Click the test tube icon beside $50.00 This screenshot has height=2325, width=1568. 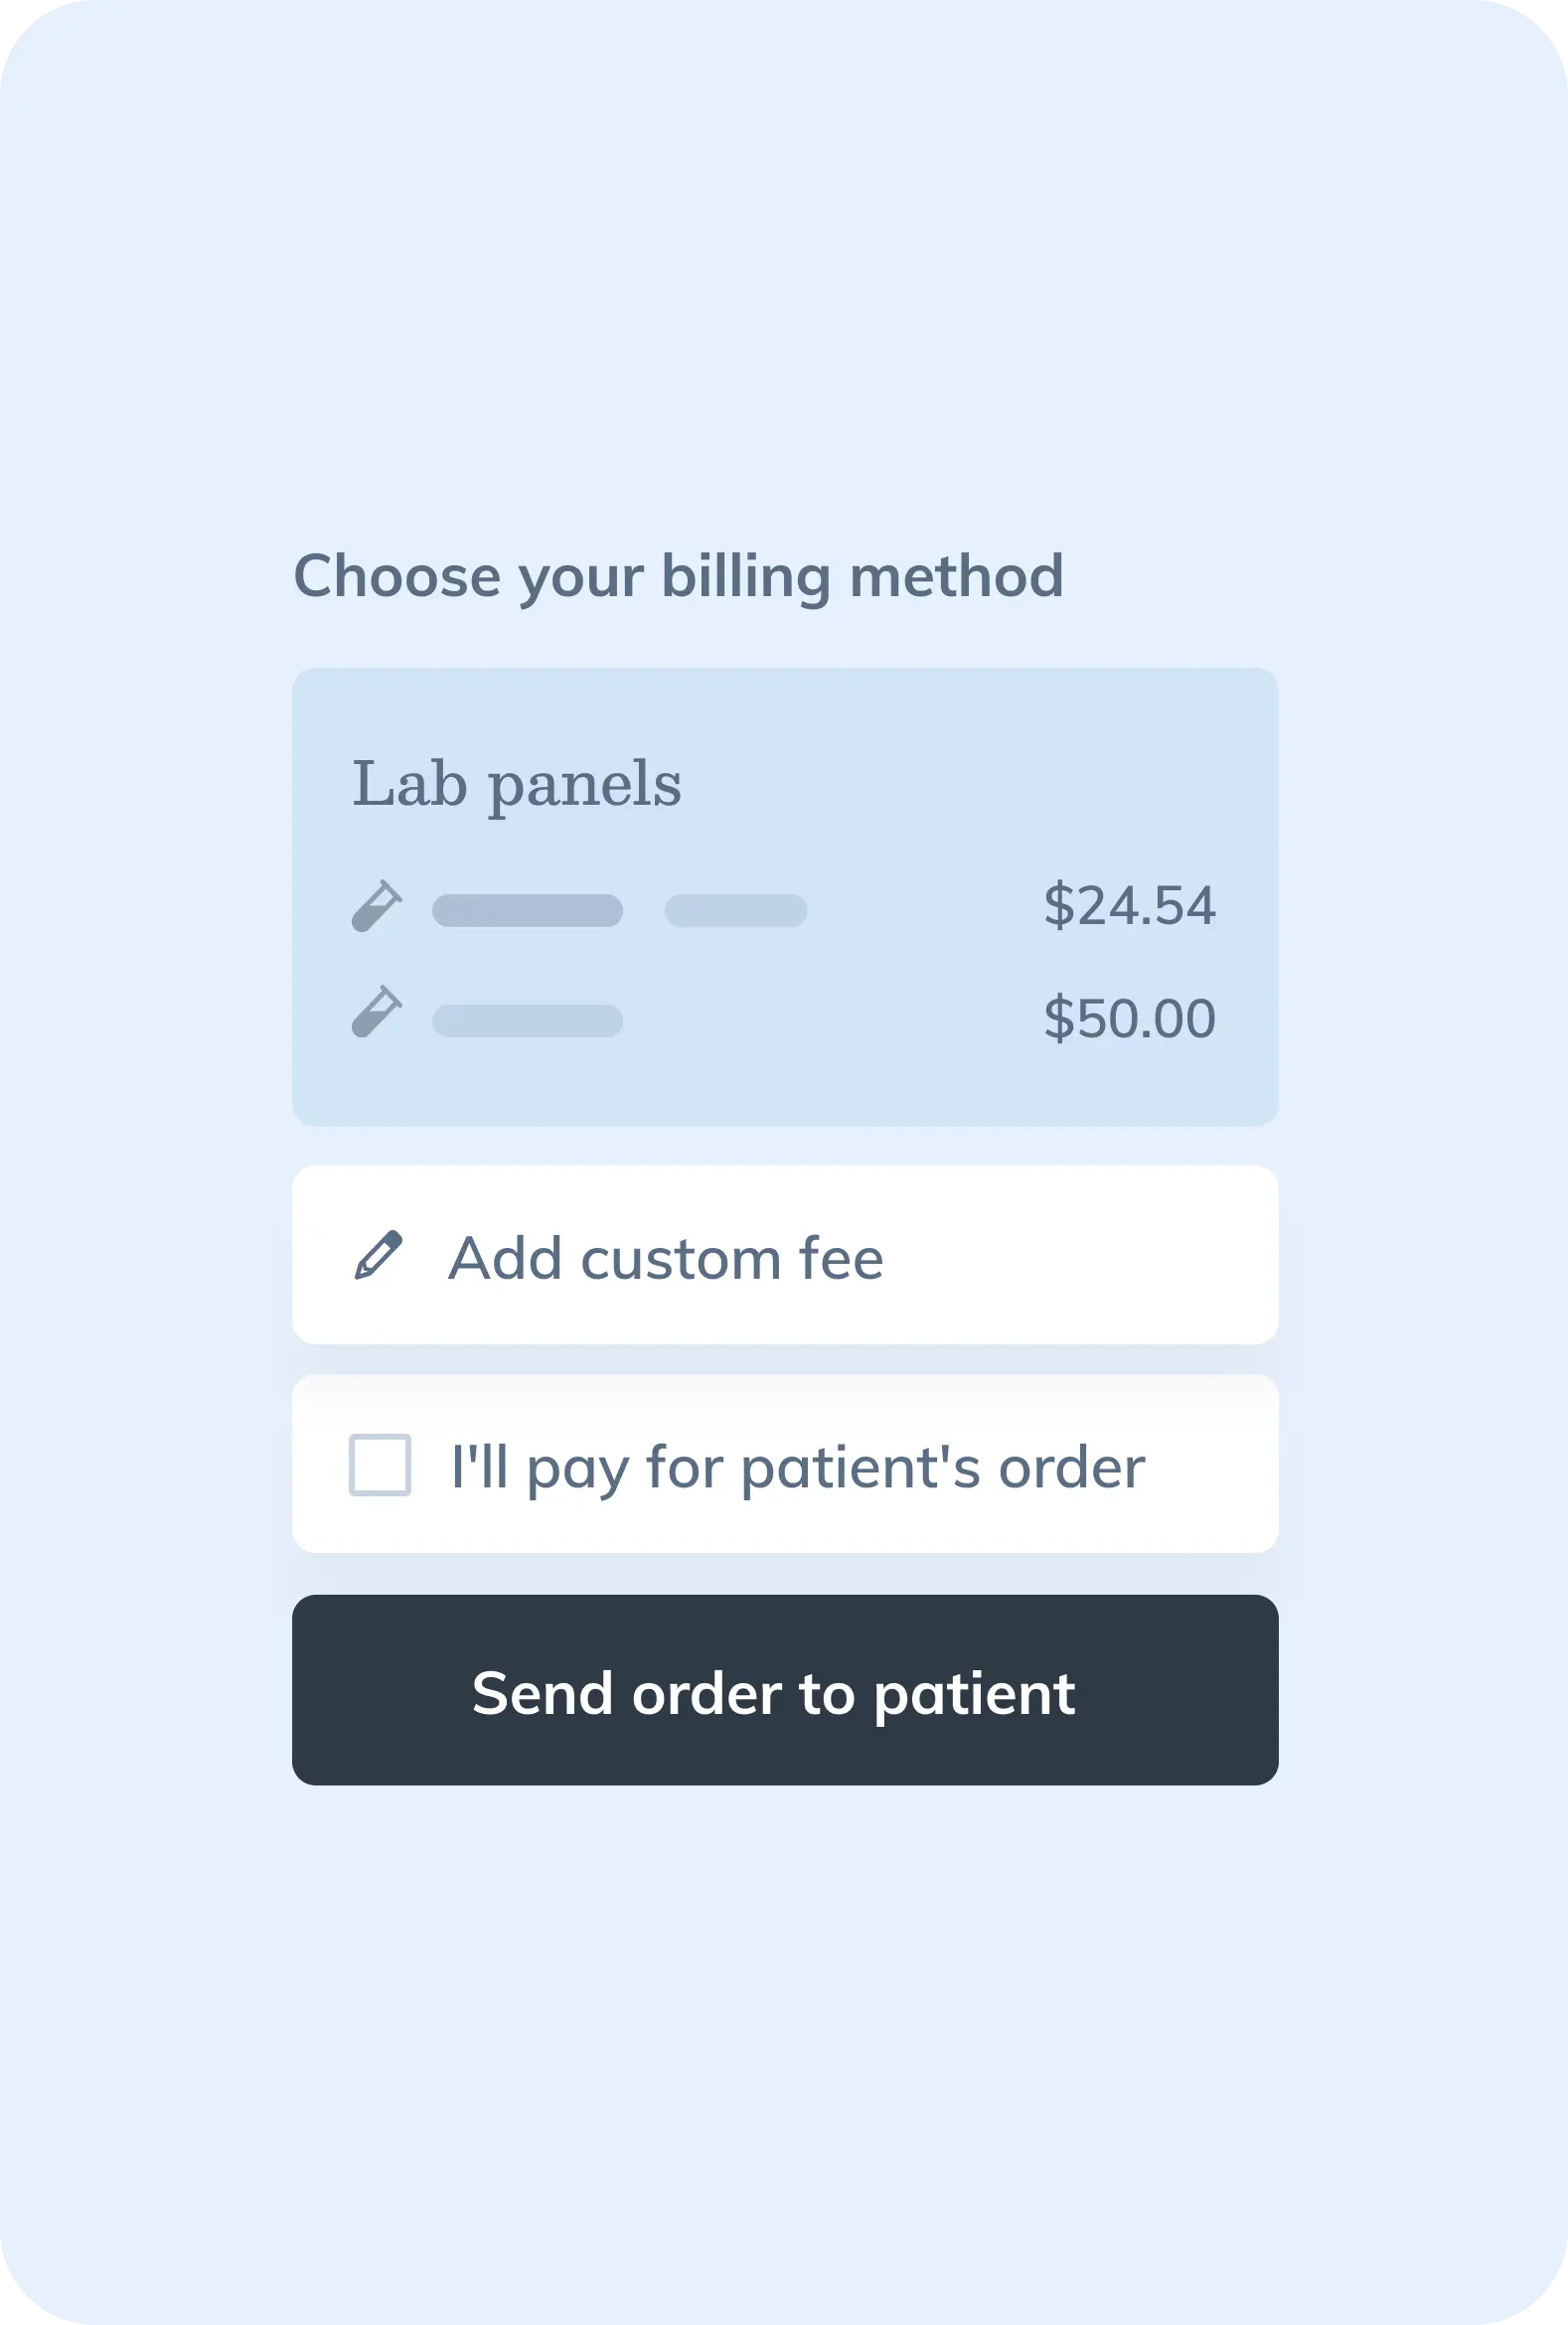(x=377, y=1011)
